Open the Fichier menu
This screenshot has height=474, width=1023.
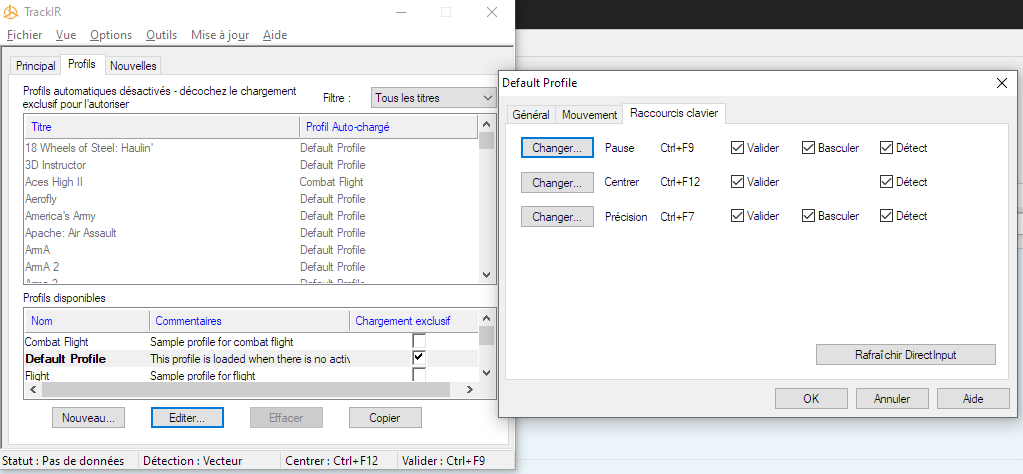(24, 35)
